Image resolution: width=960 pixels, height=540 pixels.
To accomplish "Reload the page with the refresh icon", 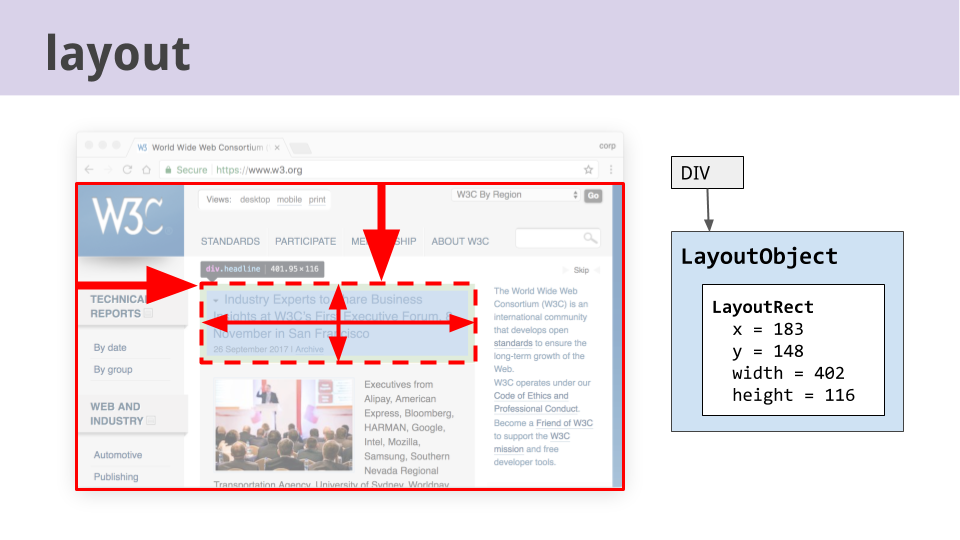I will click(x=127, y=170).
